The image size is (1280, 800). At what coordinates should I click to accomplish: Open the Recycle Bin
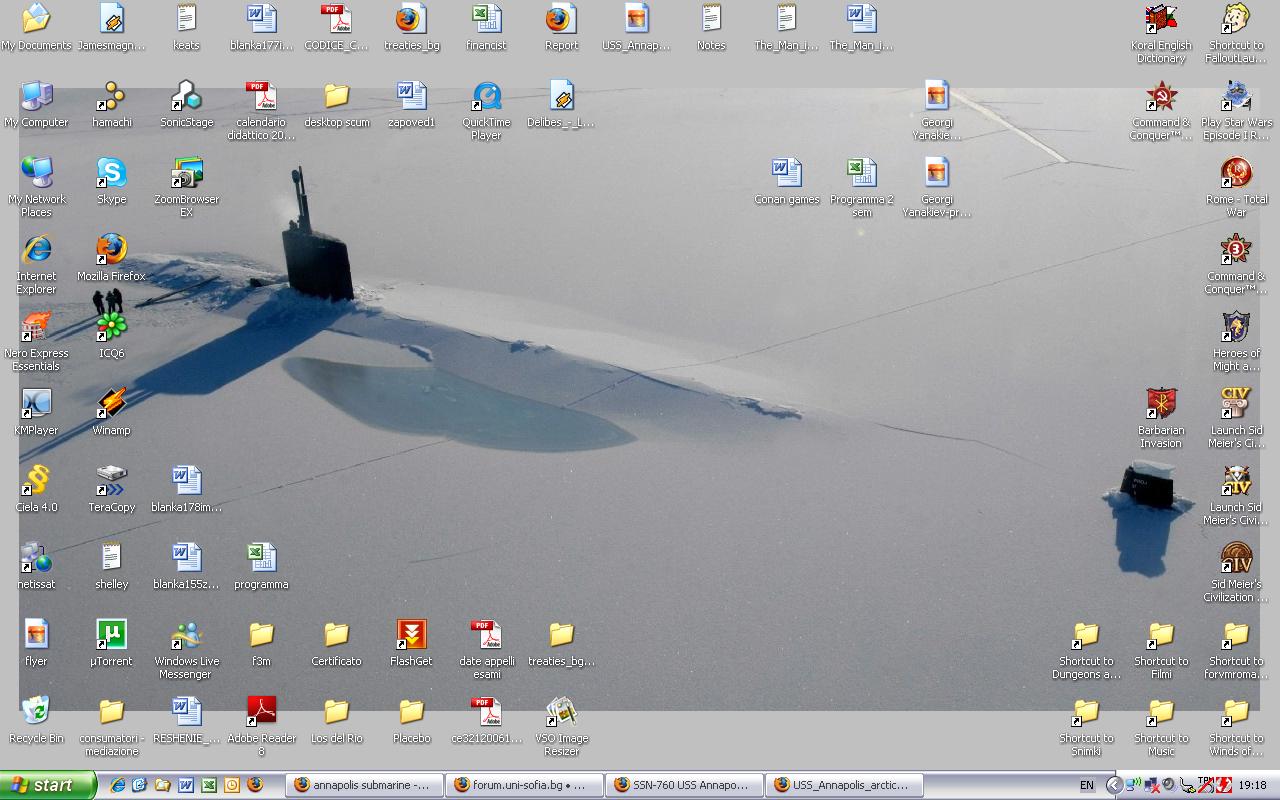pyautogui.click(x=36, y=713)
